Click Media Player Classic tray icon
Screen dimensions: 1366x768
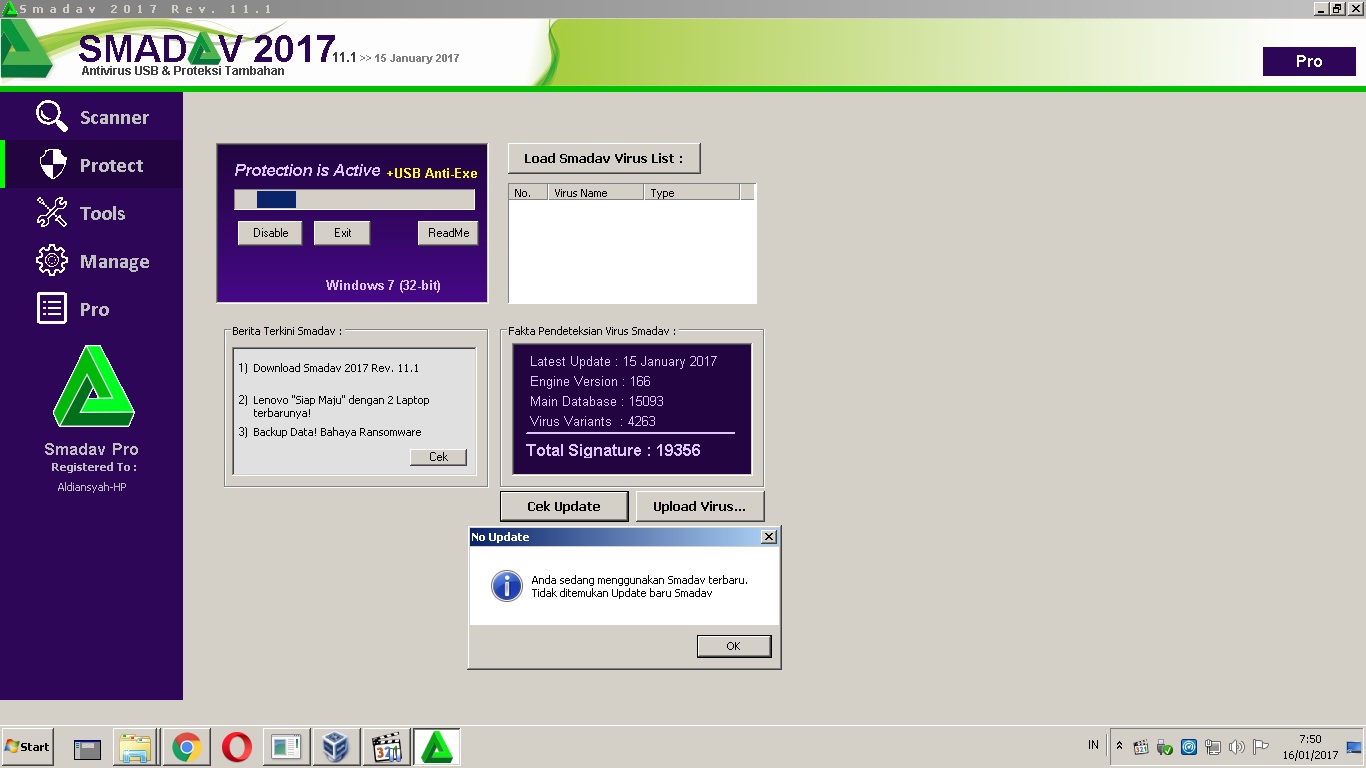coord(1141,747)
